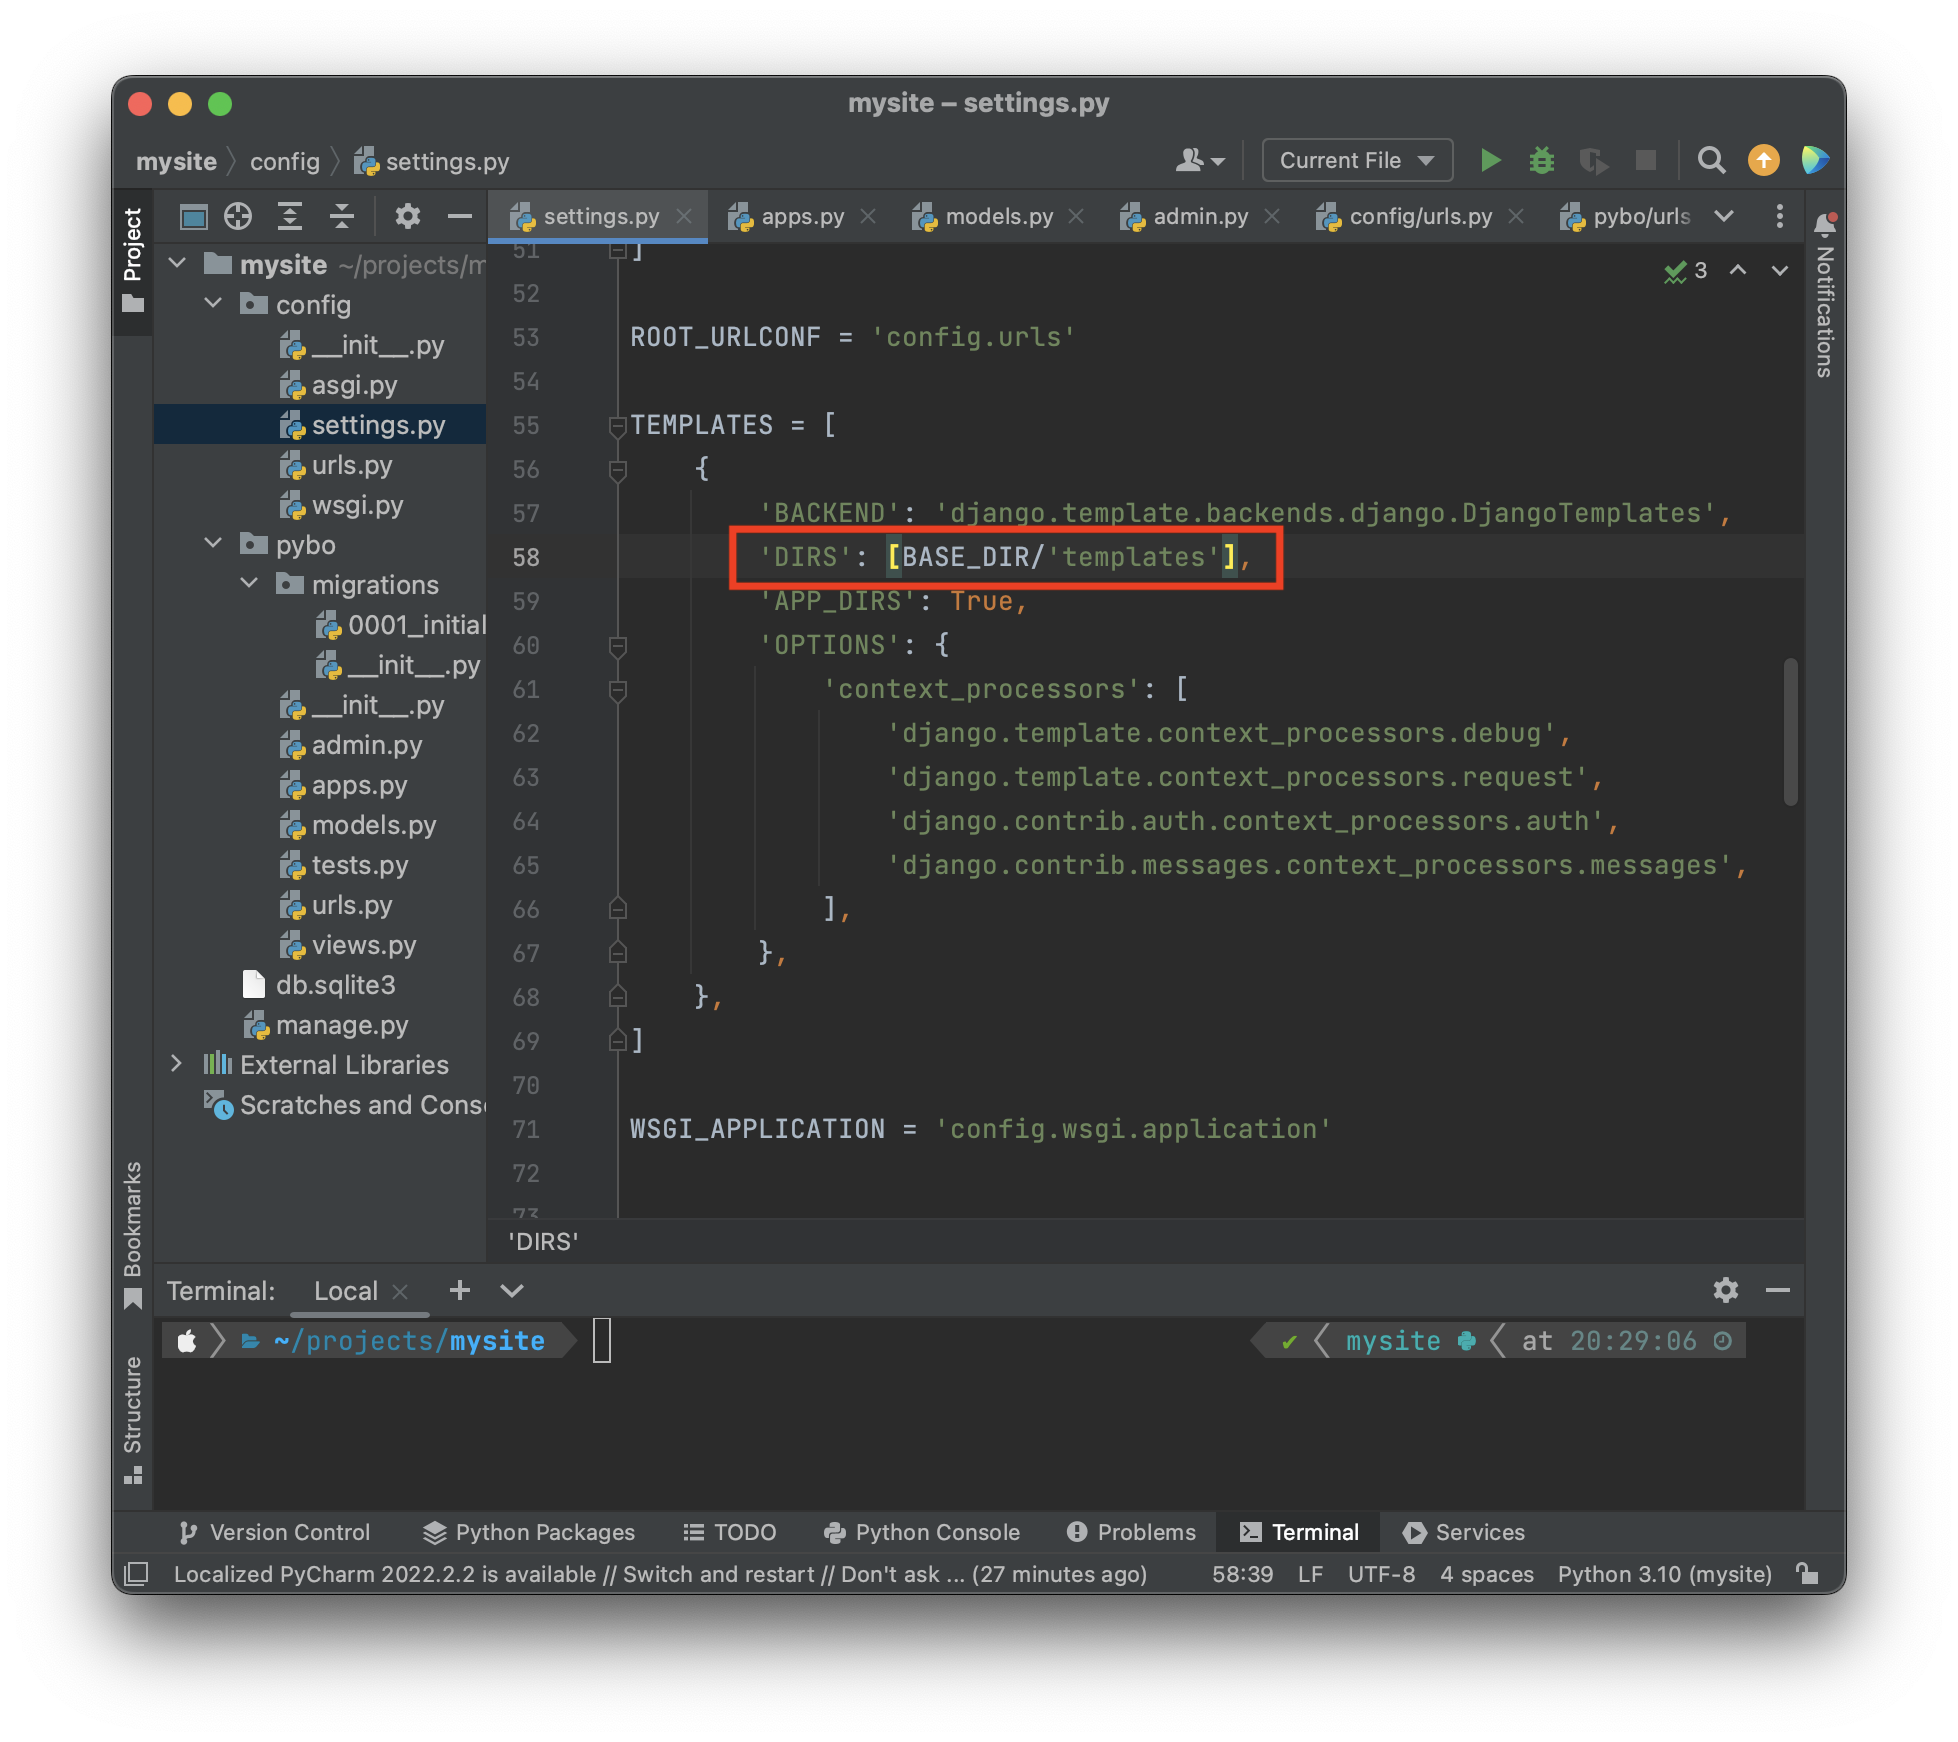The image size is (1958, 1742).
Task: Add new terminal session with plus
Action: pos(459,1290)
